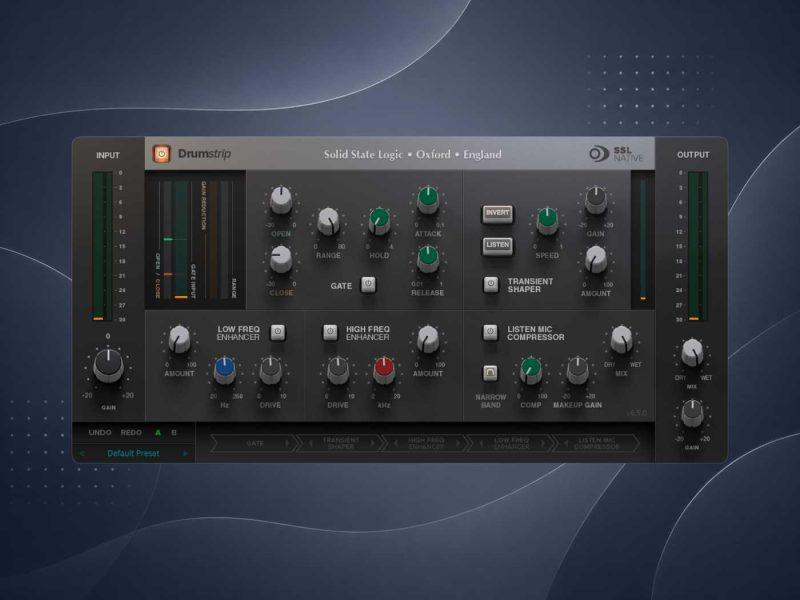Click the Makeup Gain knob
The height and width of the screenshot is (600, 800).
click(578, 370)
